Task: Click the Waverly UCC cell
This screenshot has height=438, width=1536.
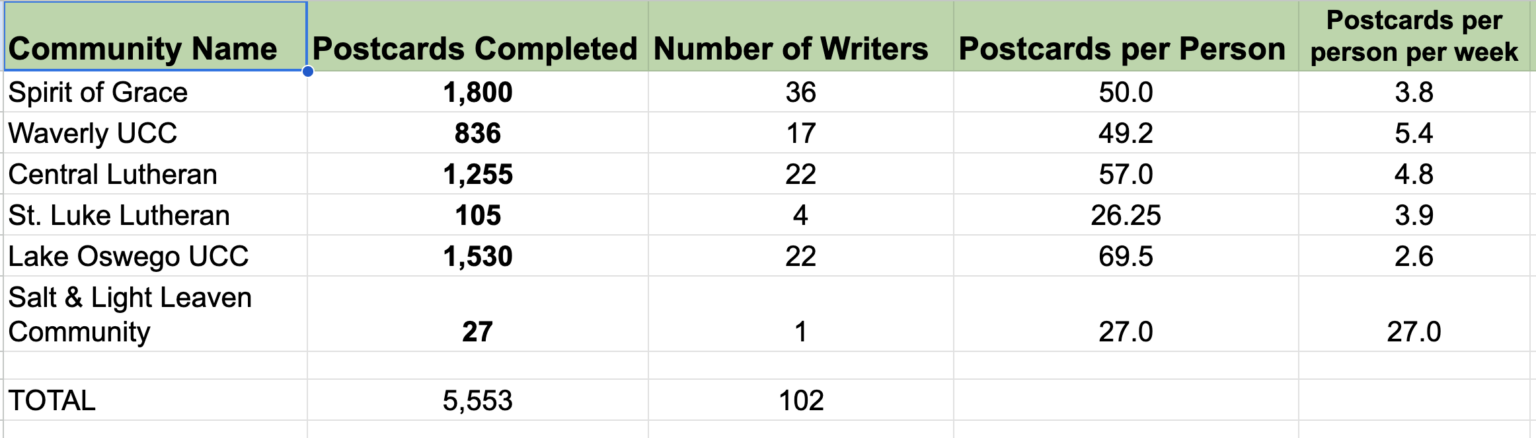Action: coord(153,132)
